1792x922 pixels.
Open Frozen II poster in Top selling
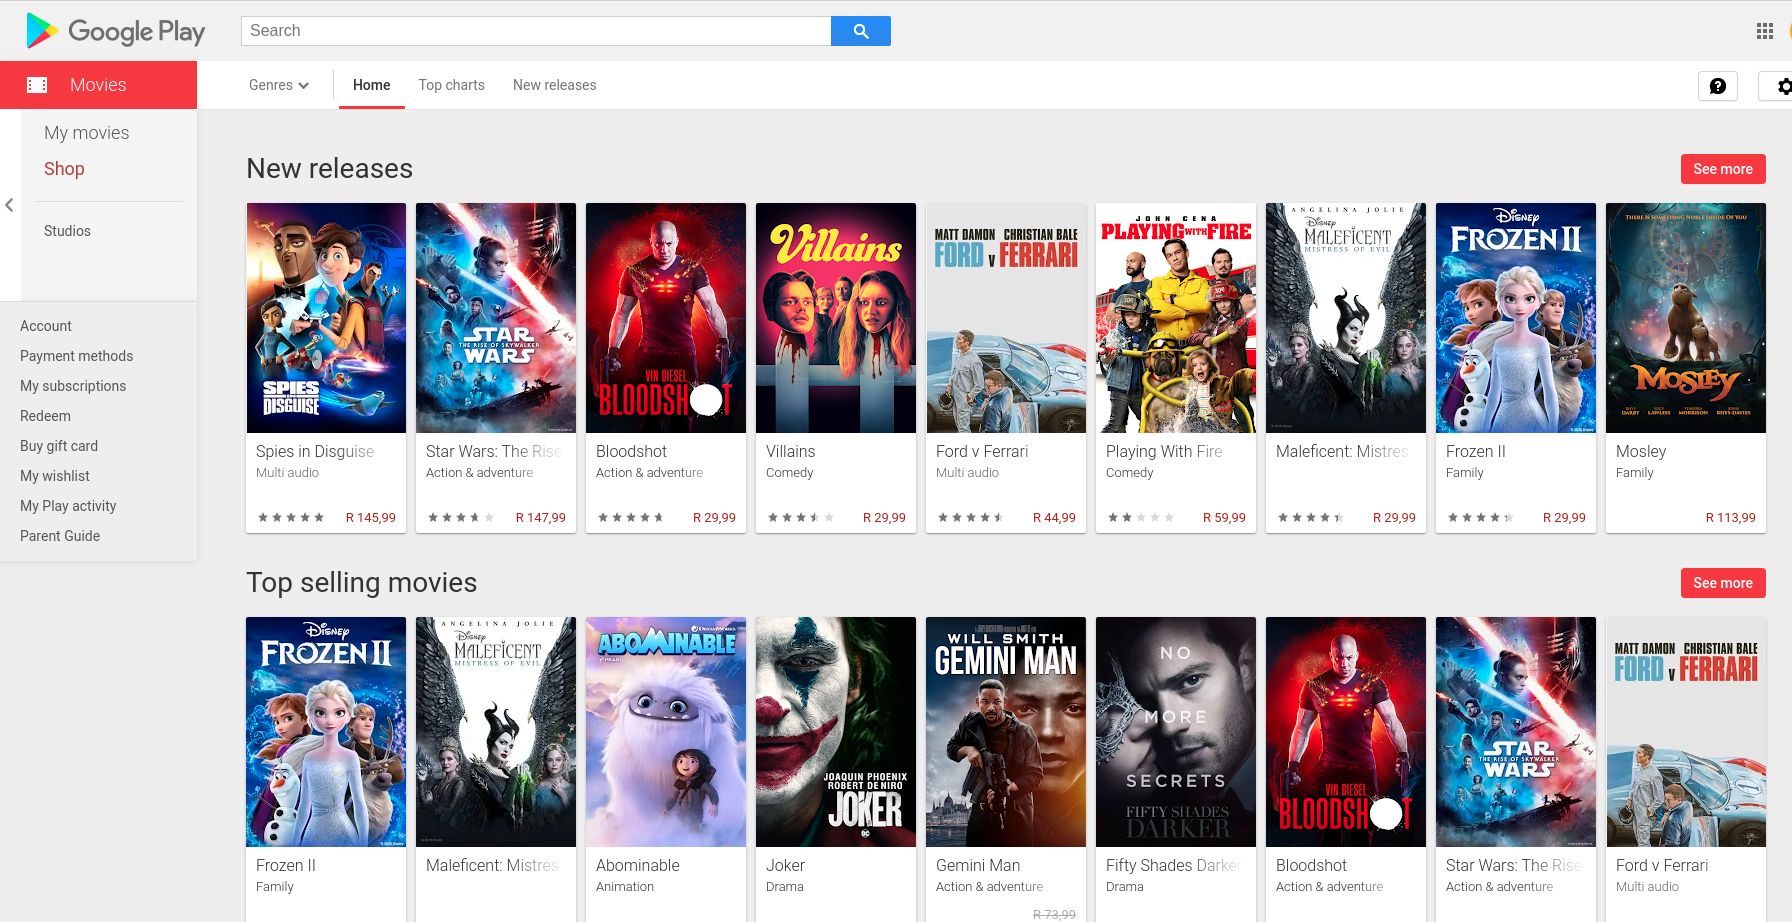[x=326, y=732]
